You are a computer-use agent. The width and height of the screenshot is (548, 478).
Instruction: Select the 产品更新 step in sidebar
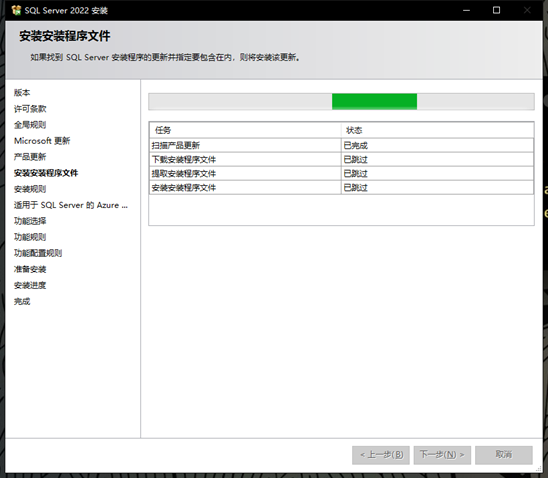tap(30, 157)
